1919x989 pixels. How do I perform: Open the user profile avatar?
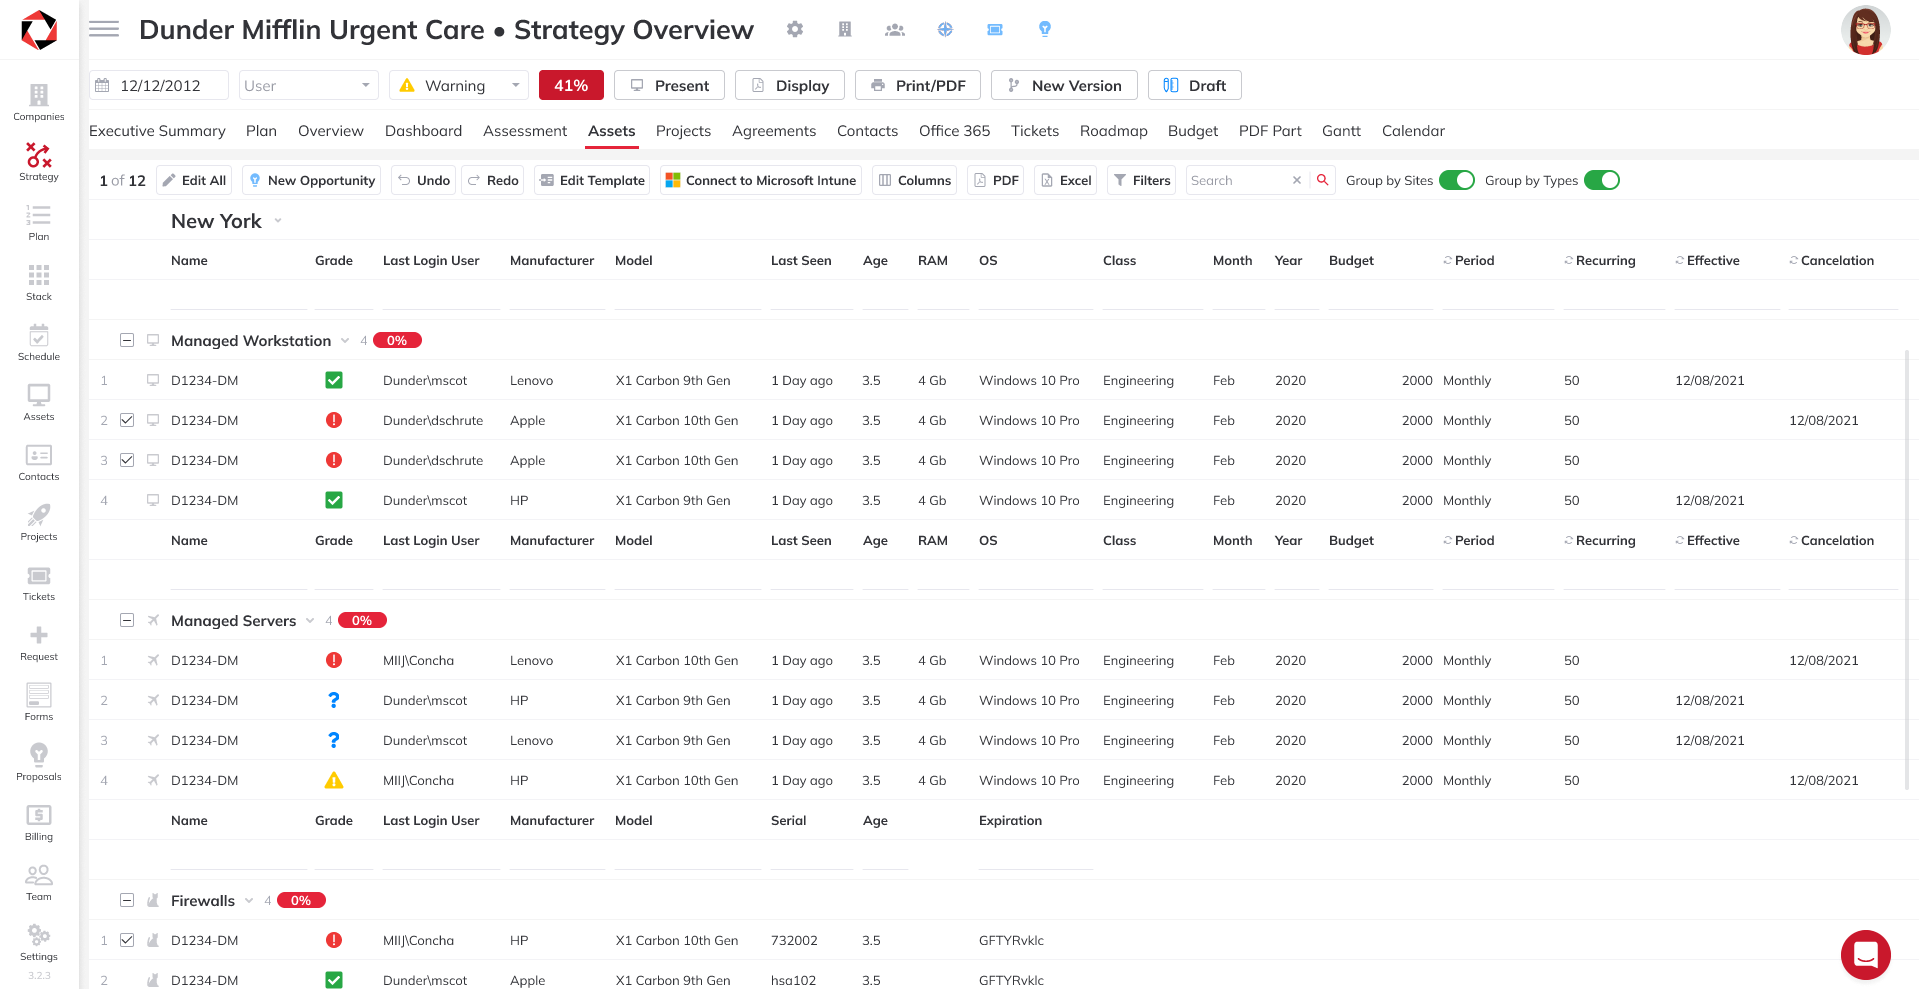[1866, 30]
